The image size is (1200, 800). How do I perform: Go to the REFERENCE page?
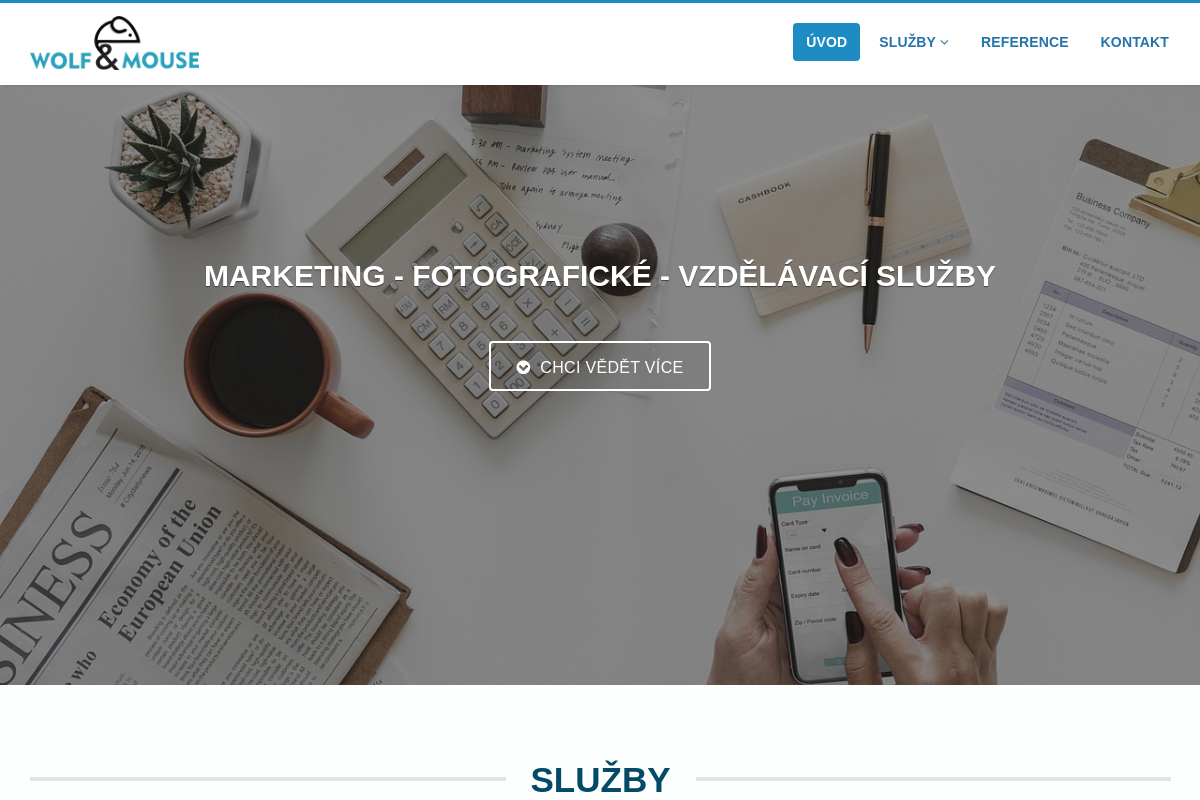click(1024, 42)
